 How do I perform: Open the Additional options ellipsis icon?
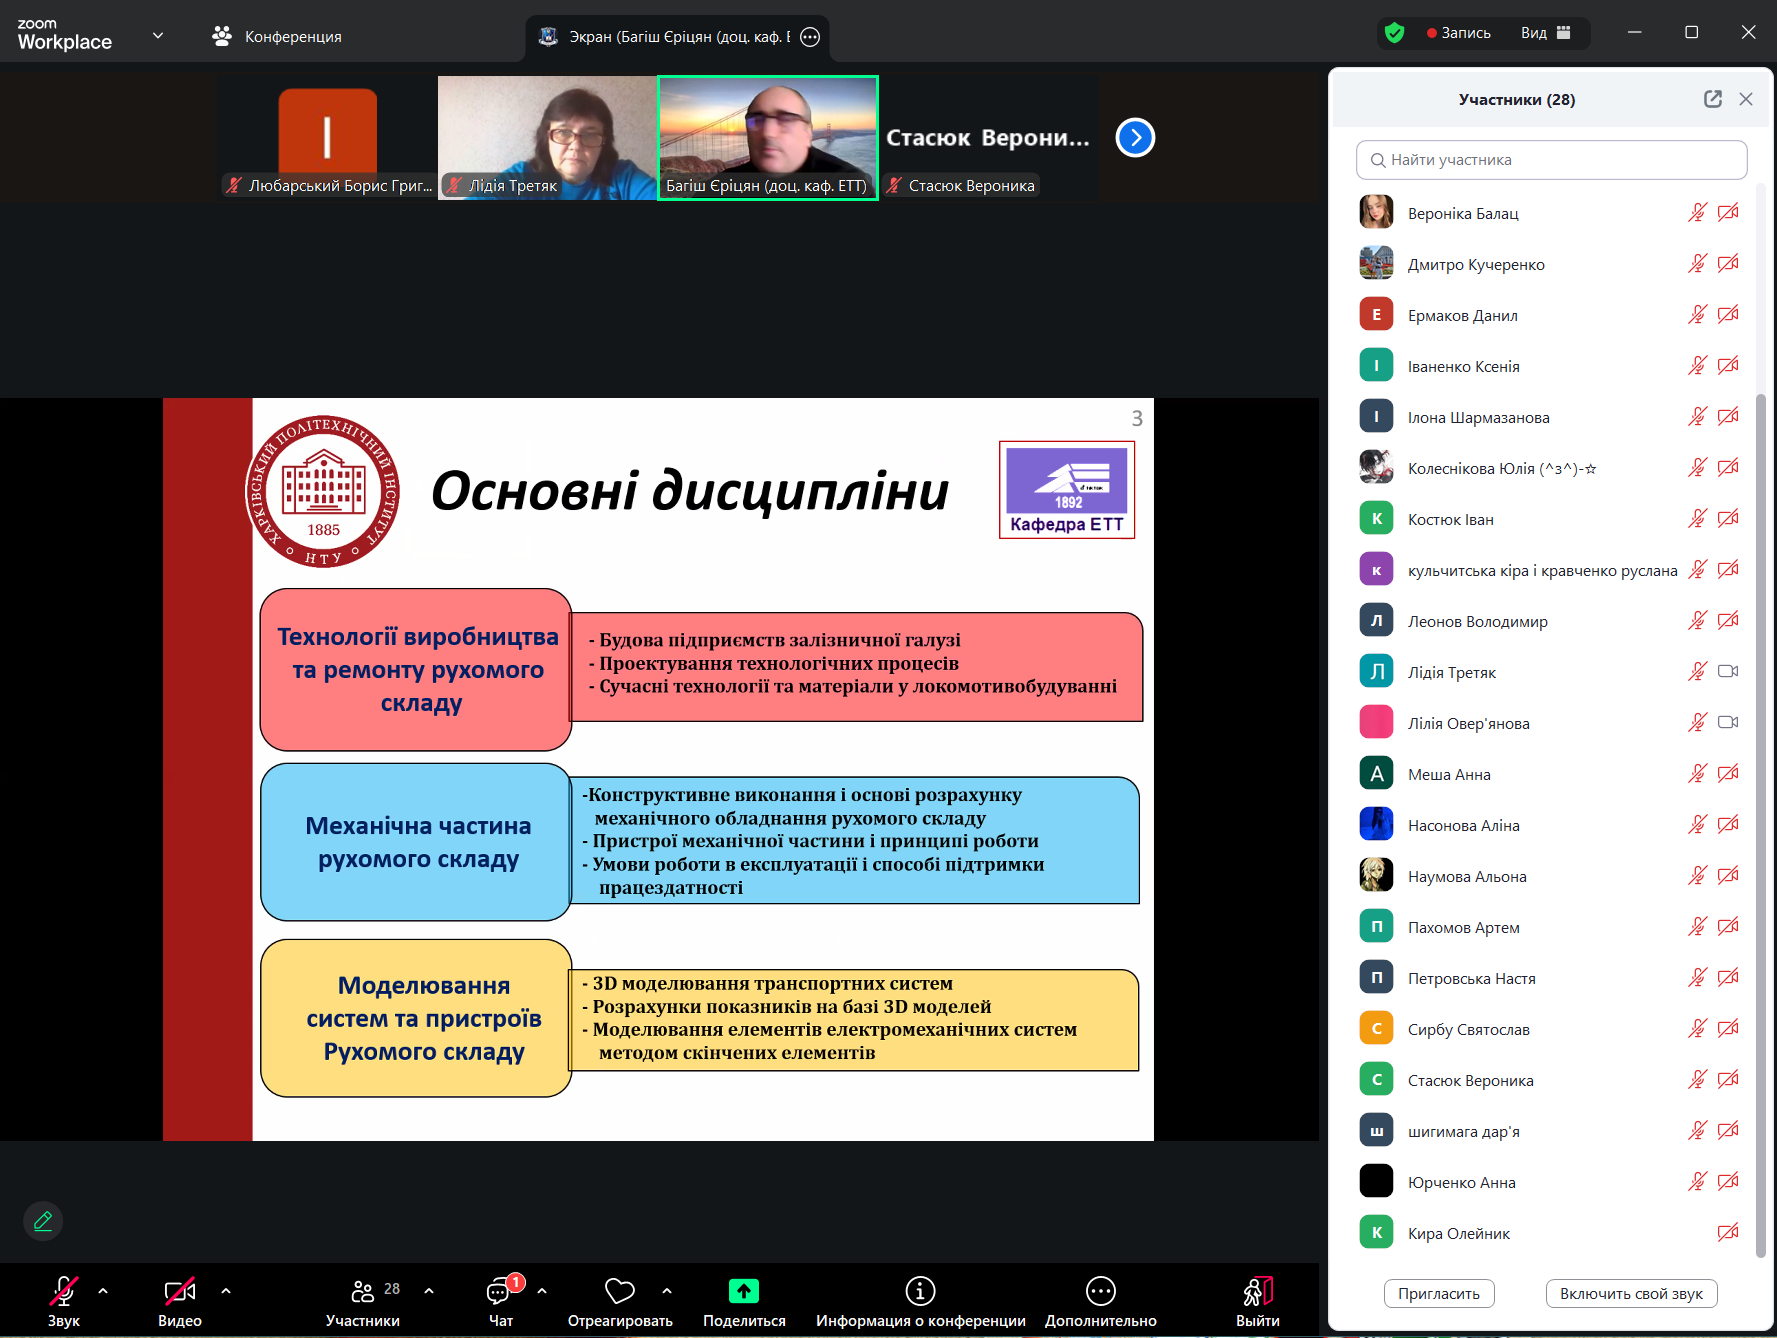tap(1100, 1292)
